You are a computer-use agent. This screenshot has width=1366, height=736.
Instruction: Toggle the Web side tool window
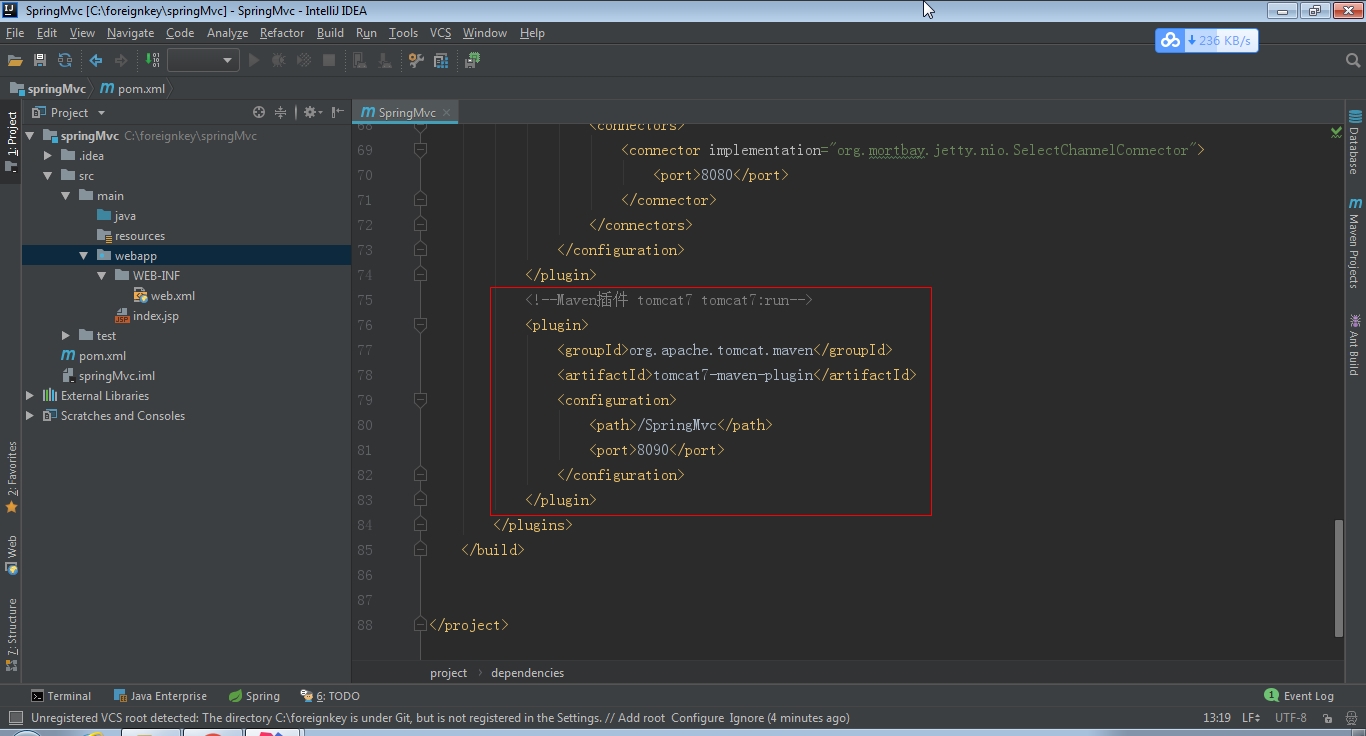11,555
